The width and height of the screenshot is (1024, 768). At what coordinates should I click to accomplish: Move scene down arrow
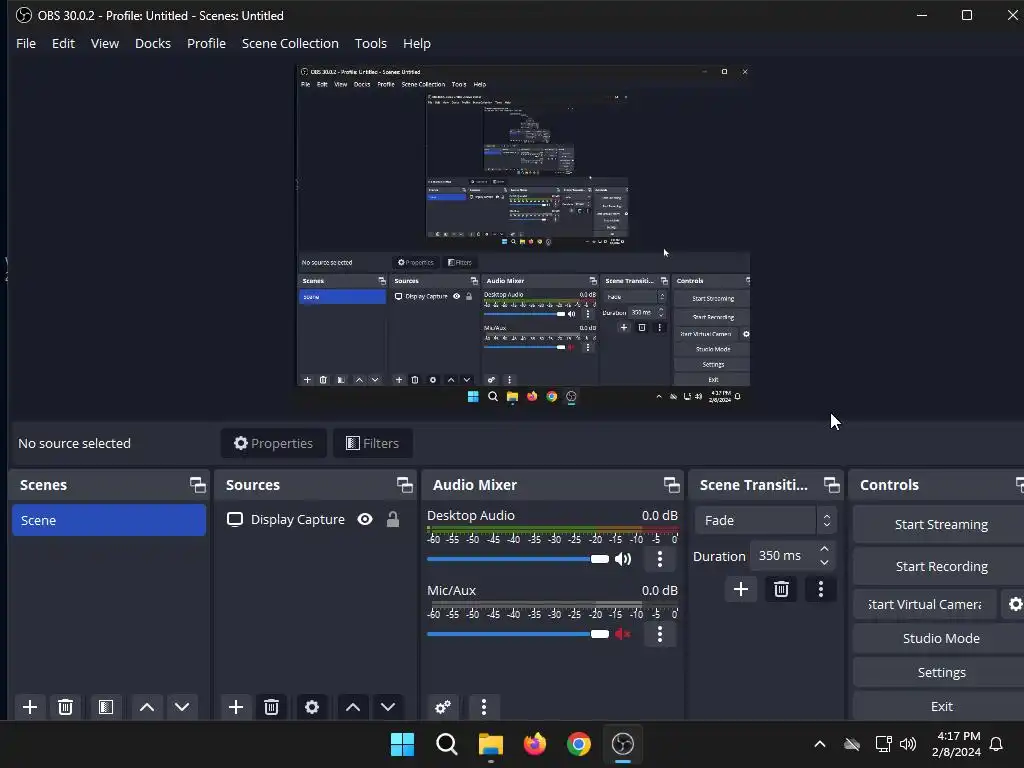(182, 707)
